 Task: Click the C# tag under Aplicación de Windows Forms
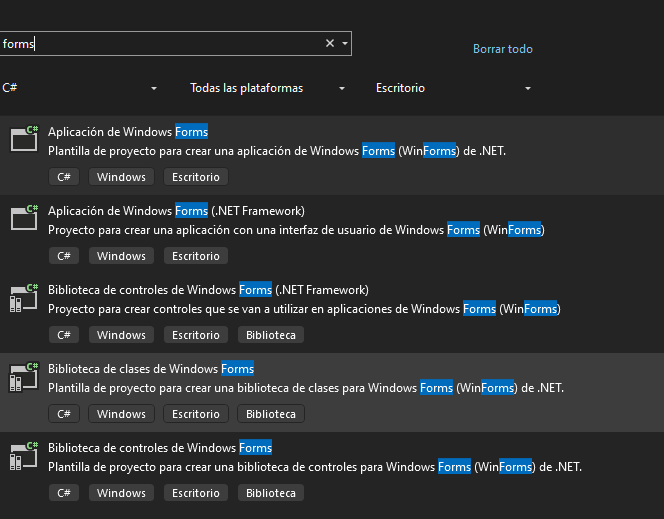pos(64,177)
